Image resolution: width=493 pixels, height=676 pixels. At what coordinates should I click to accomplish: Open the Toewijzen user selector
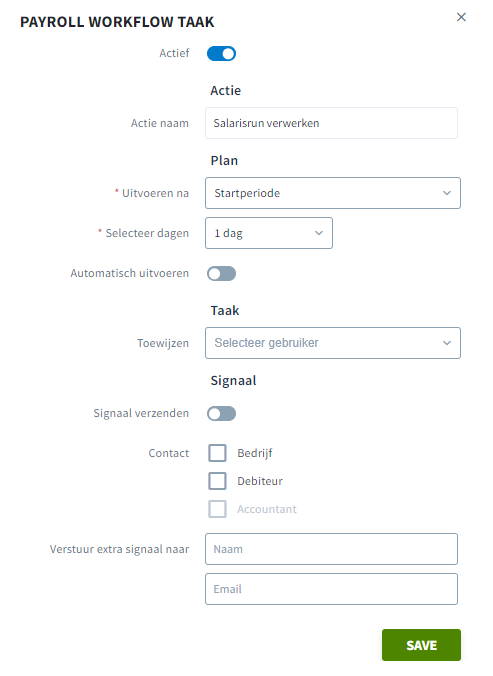[333, 343]
